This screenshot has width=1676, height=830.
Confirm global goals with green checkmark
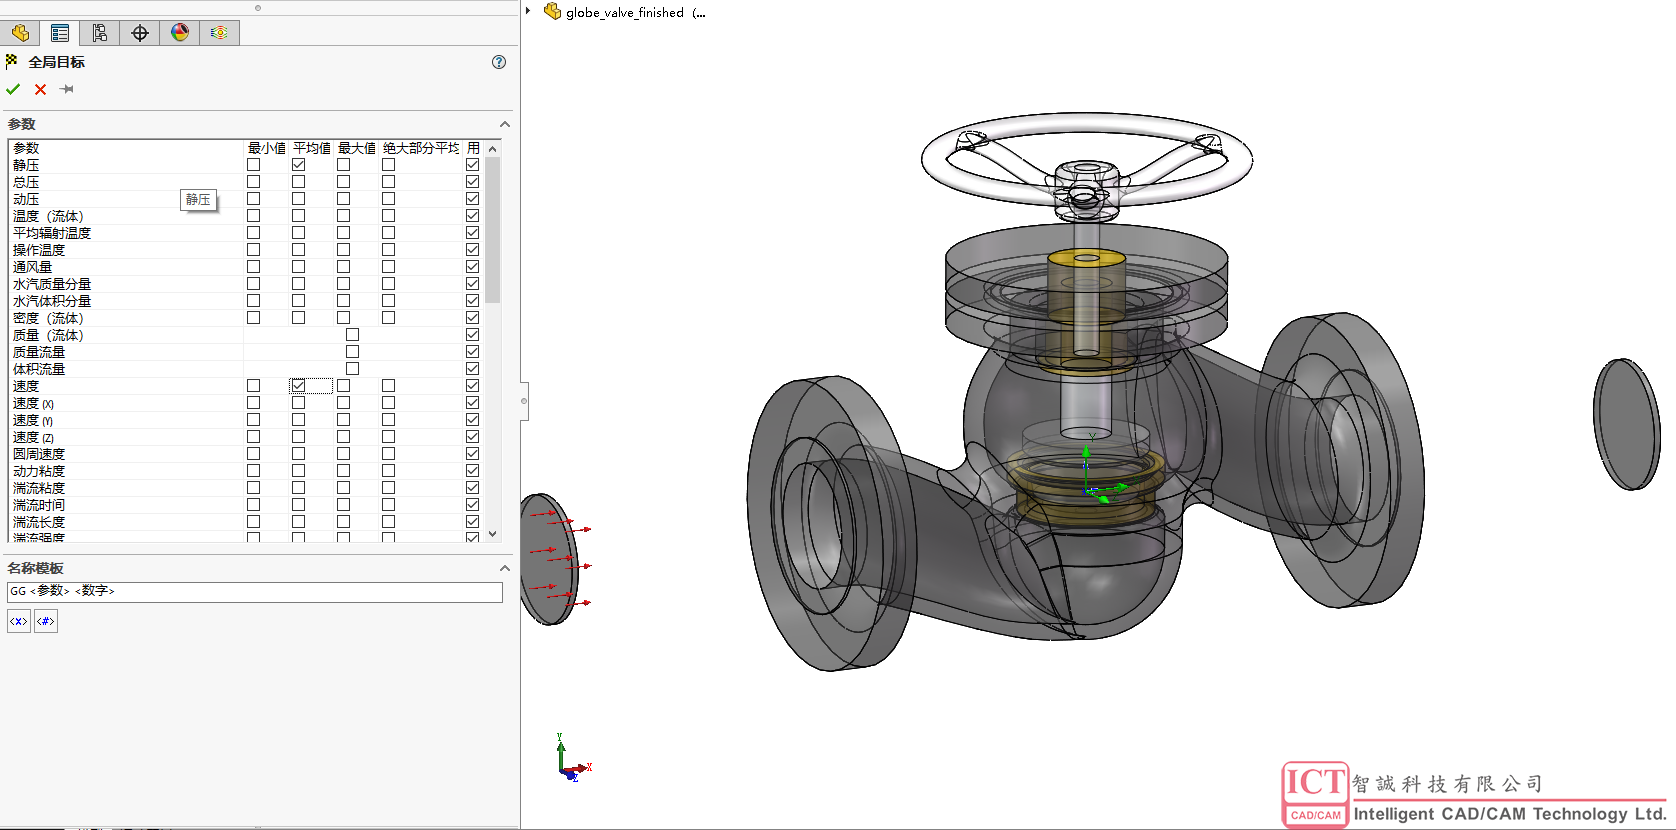click(x=13, y=89)
